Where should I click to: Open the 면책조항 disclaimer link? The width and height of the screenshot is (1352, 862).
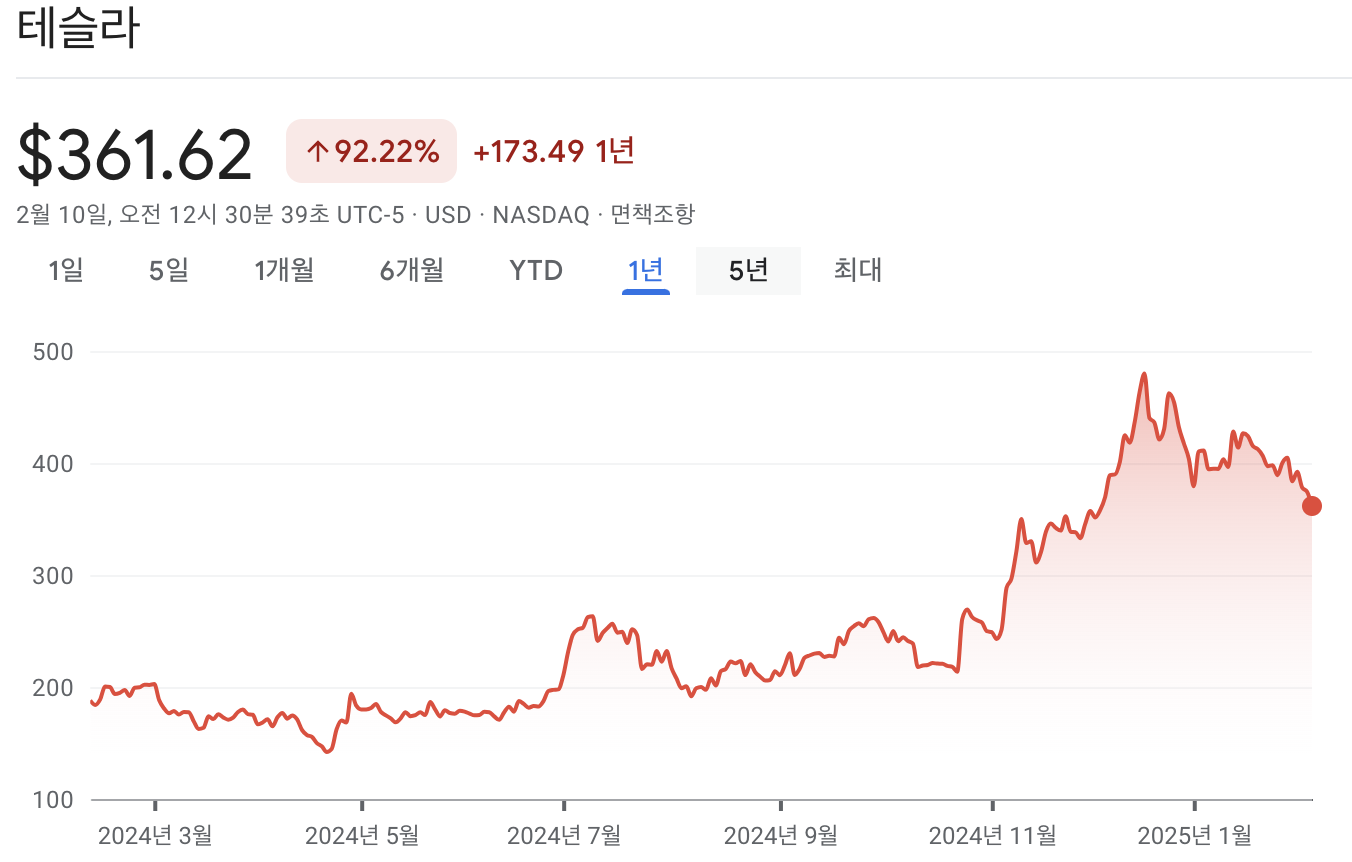pyautogui.click(x=655, y=214)
